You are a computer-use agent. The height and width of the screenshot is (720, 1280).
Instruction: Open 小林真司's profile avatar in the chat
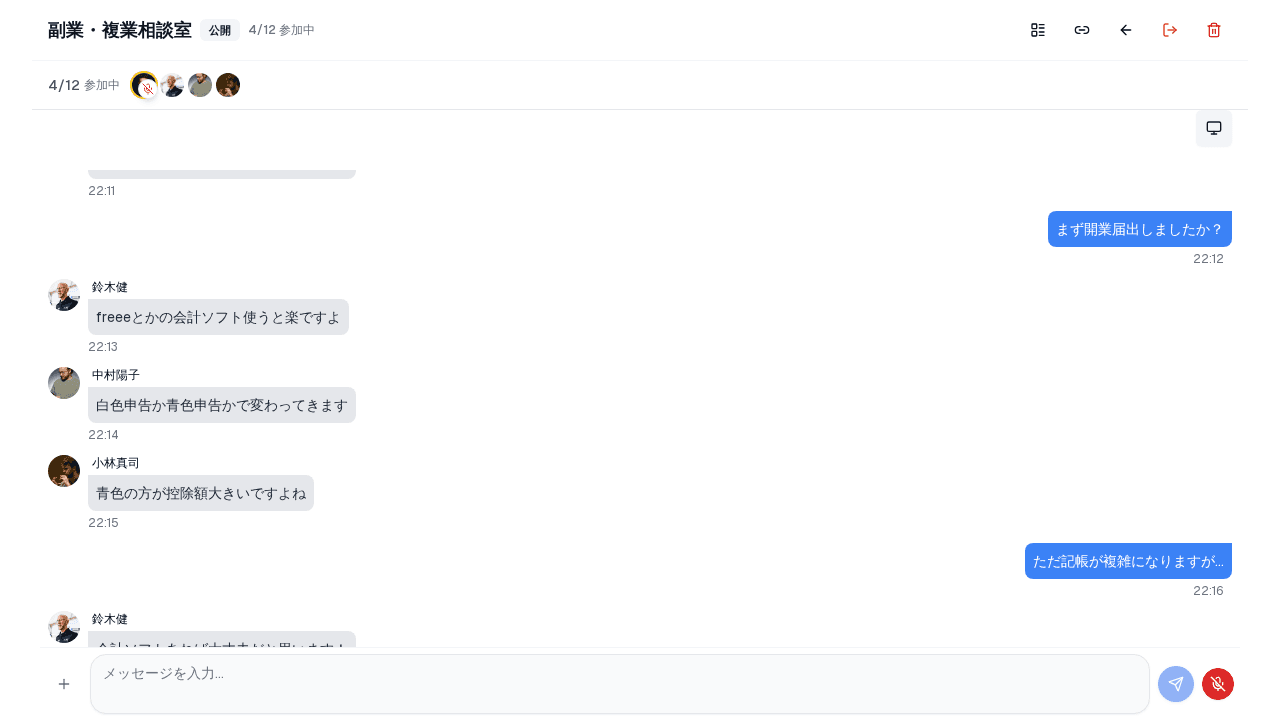point(64,471)
